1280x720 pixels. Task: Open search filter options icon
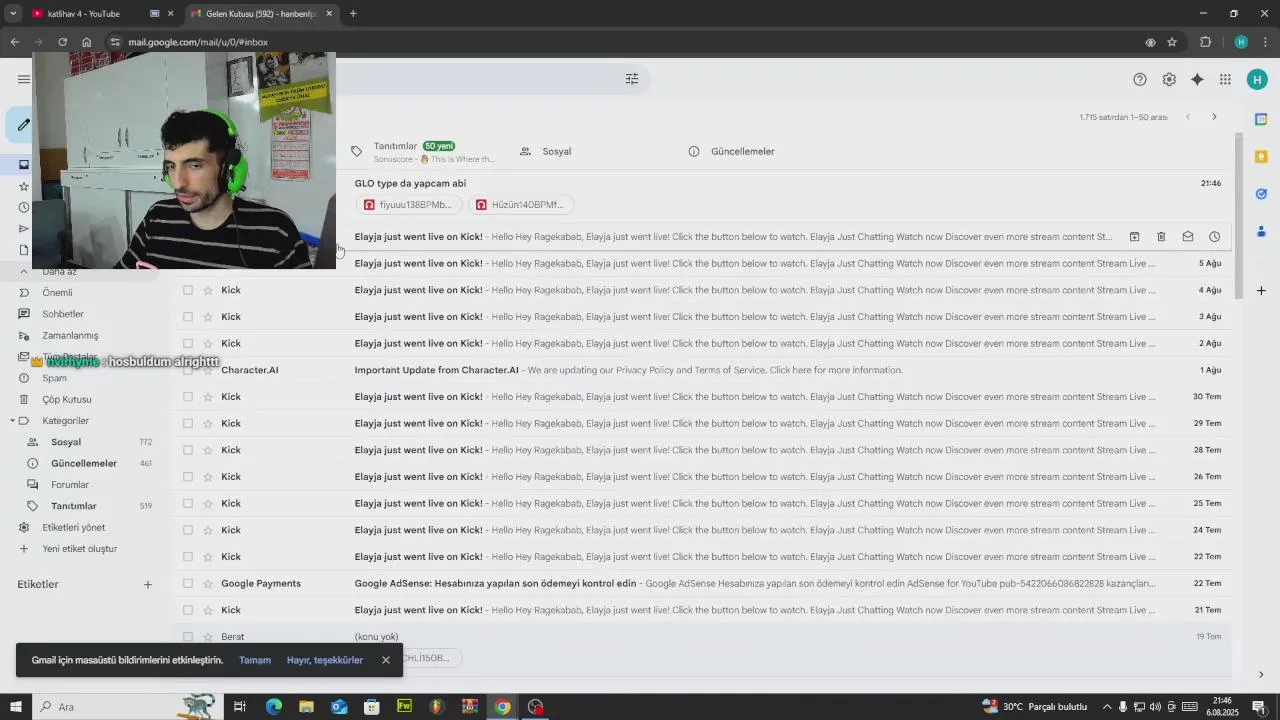(x=632, y=79)
